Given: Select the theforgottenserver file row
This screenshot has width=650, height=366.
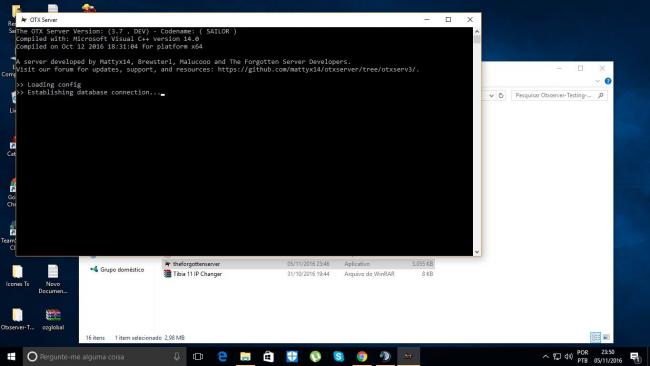Looking at the screenshot, I should (298, 264).
